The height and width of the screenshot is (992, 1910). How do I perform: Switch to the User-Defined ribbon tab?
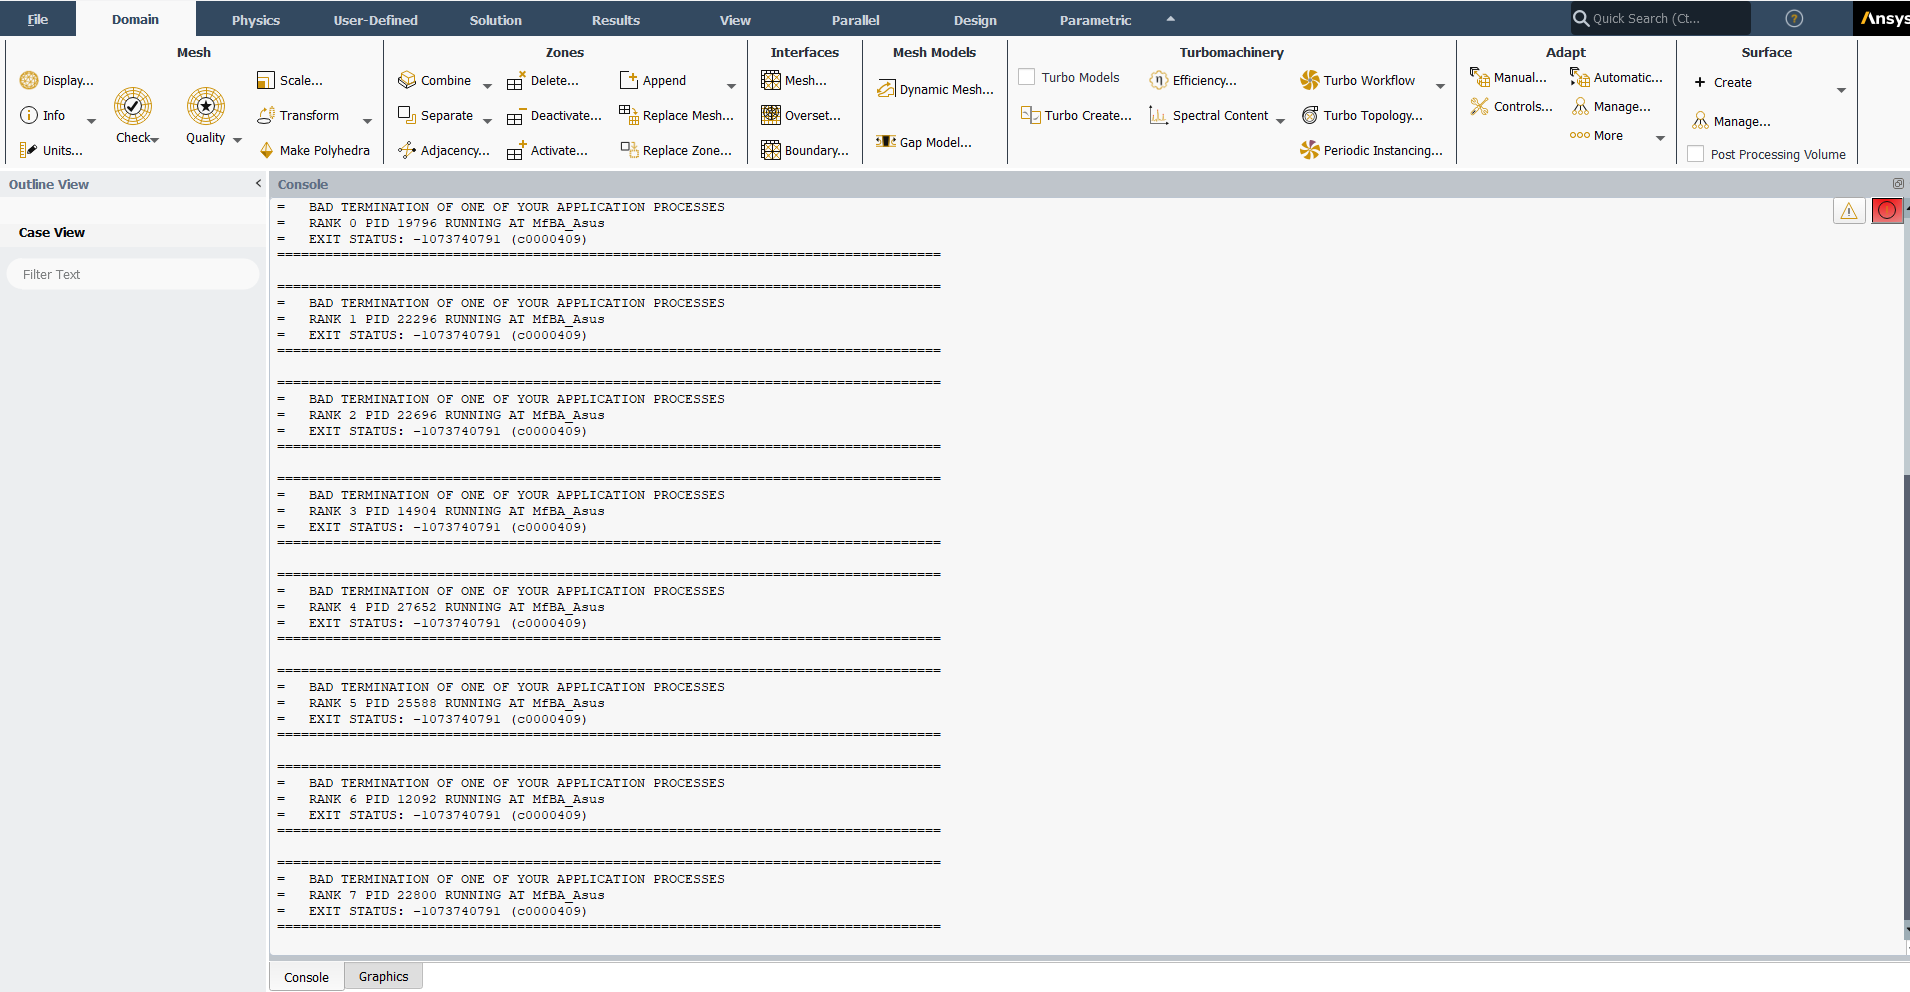(376, 20)
